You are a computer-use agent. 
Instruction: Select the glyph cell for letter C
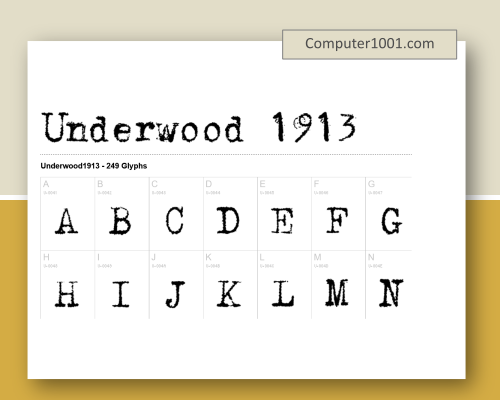click(176, 214)
